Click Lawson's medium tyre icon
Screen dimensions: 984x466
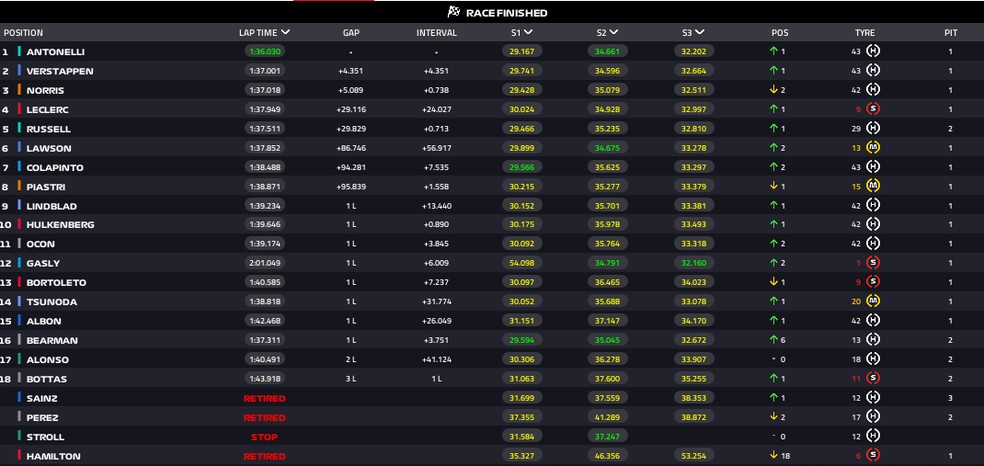click(872, 147)
